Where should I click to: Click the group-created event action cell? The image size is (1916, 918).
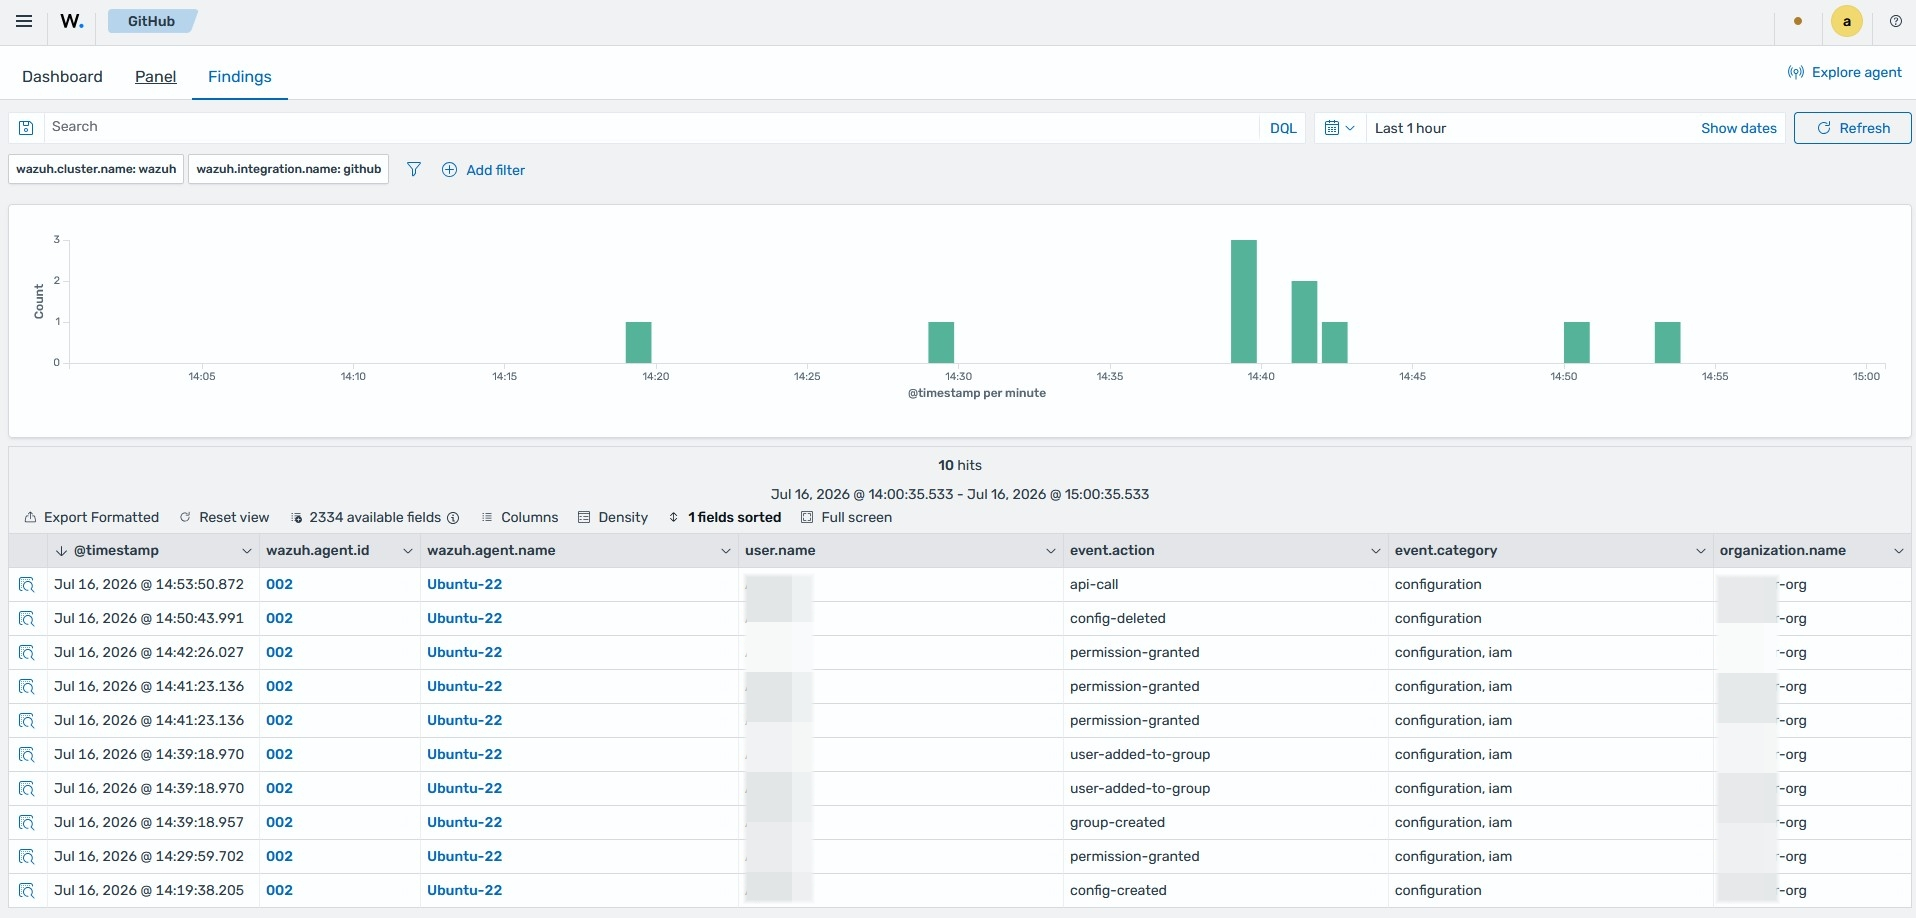tap(1117, 822)
